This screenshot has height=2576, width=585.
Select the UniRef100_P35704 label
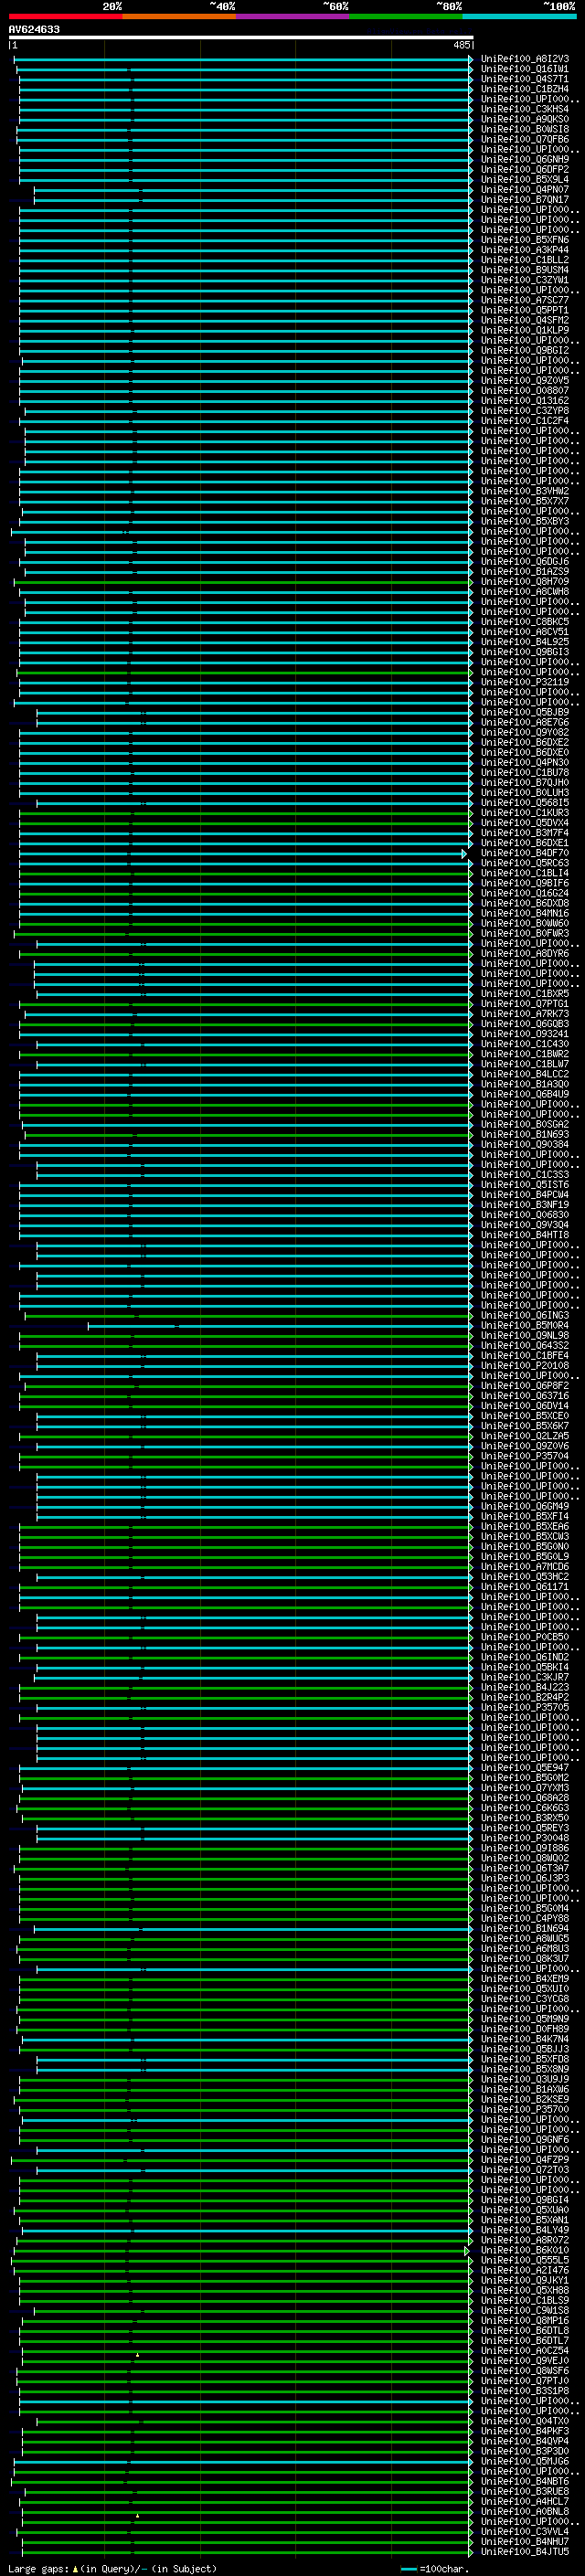coord(525,1456)
